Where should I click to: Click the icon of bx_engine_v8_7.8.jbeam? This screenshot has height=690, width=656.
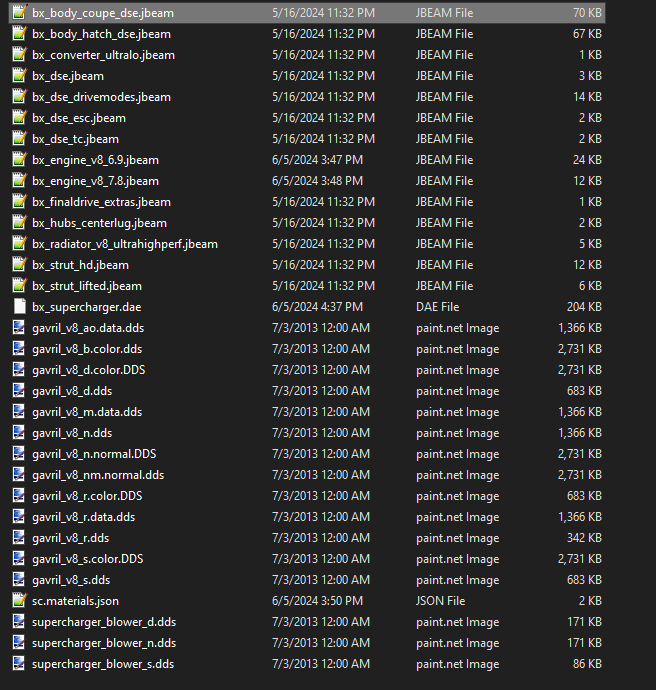pos(19,180)
